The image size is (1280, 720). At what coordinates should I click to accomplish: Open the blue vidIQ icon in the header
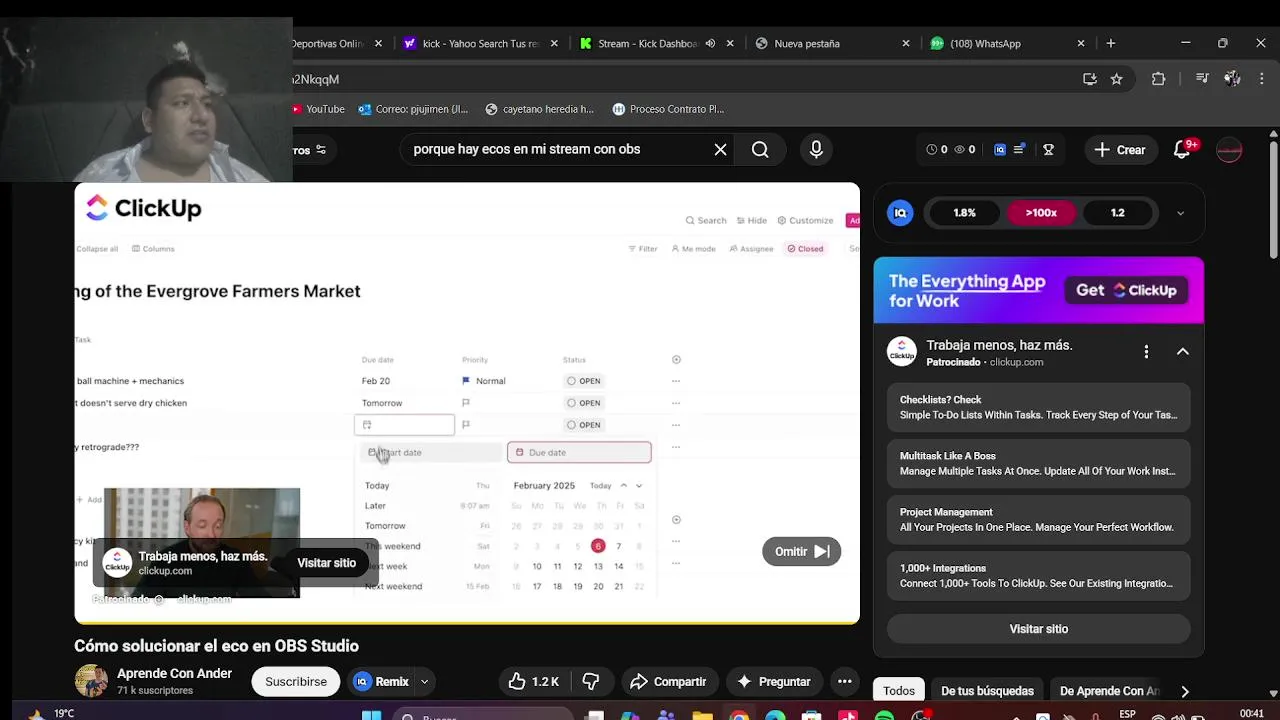tap(999, 149)
